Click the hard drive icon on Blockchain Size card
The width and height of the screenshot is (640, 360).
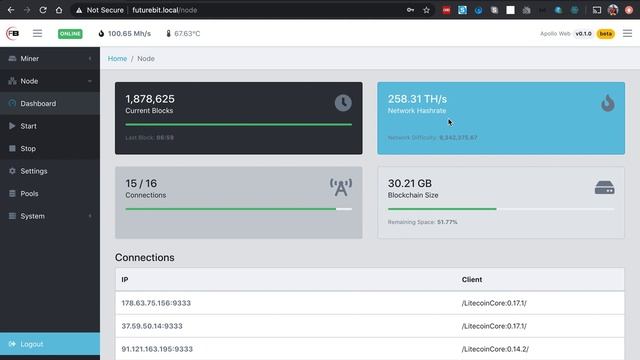[x=604, y=188]
